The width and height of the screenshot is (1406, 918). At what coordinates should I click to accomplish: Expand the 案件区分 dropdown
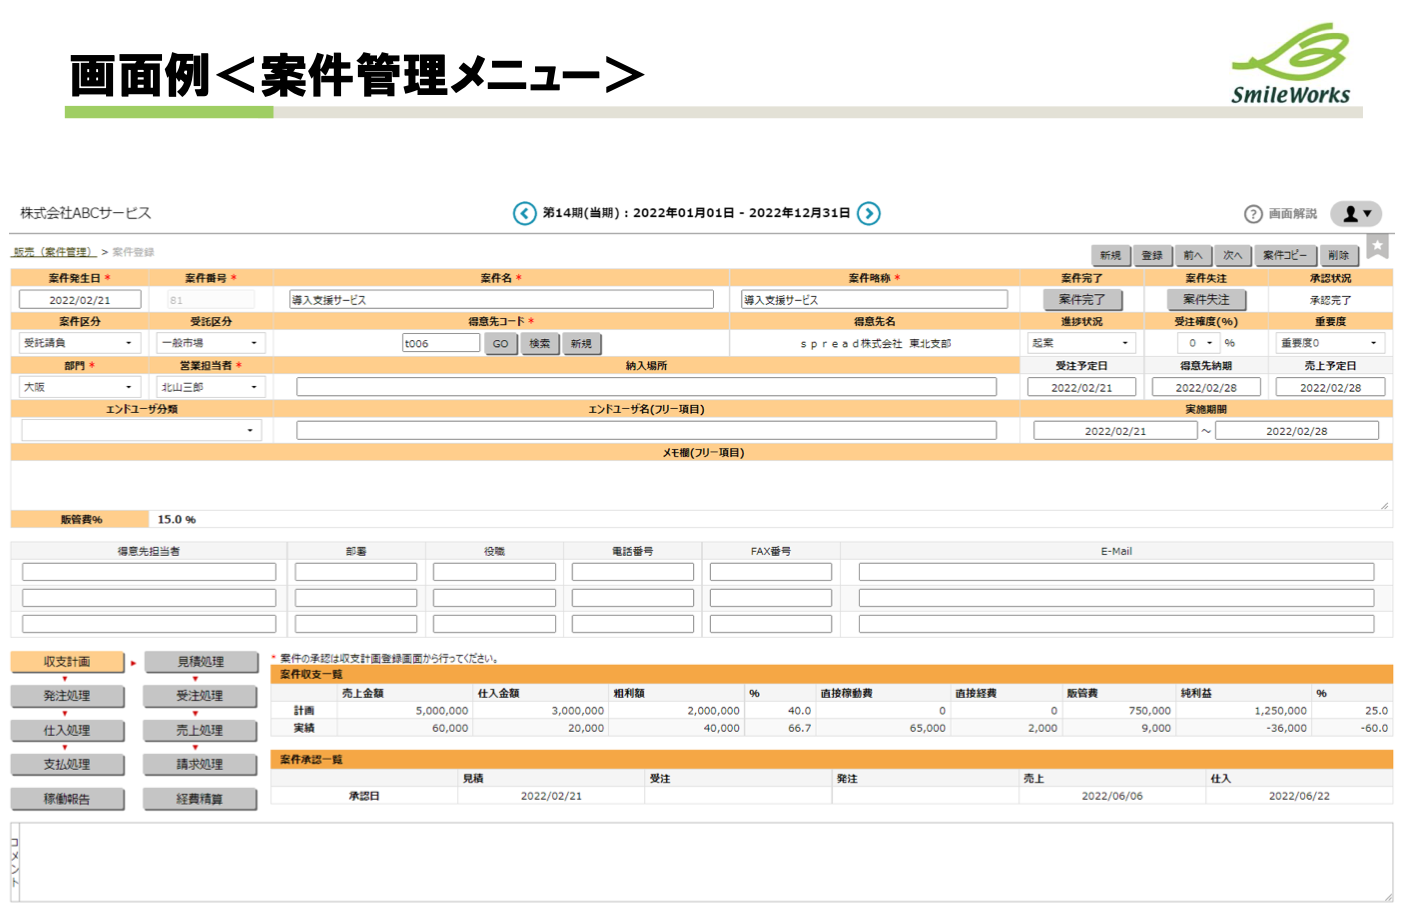coord(79,343)
